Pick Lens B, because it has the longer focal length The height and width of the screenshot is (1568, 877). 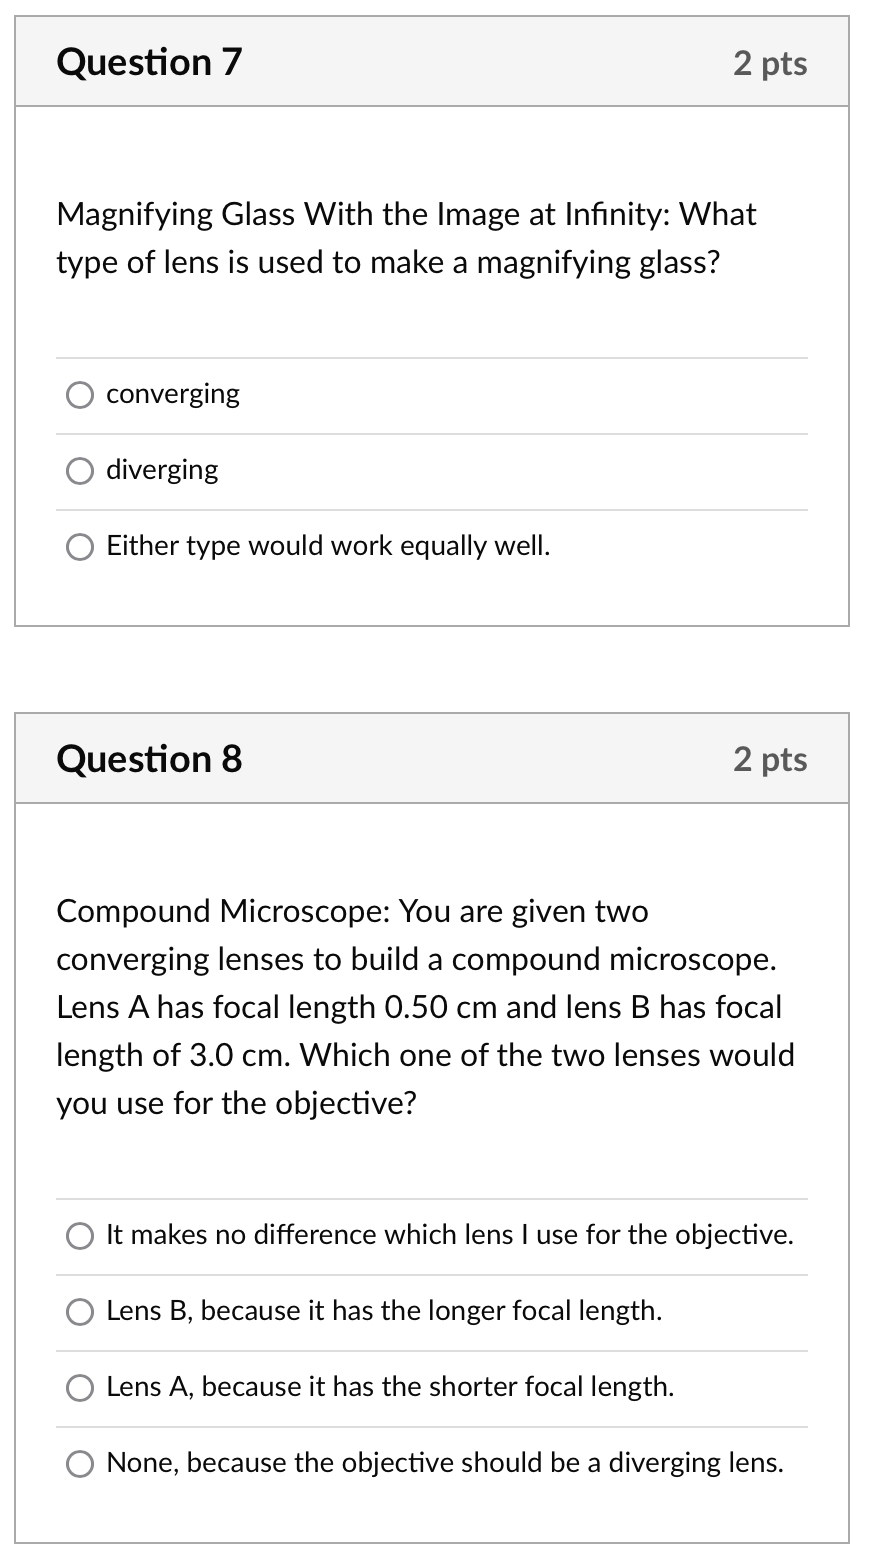click(80, 1311)
